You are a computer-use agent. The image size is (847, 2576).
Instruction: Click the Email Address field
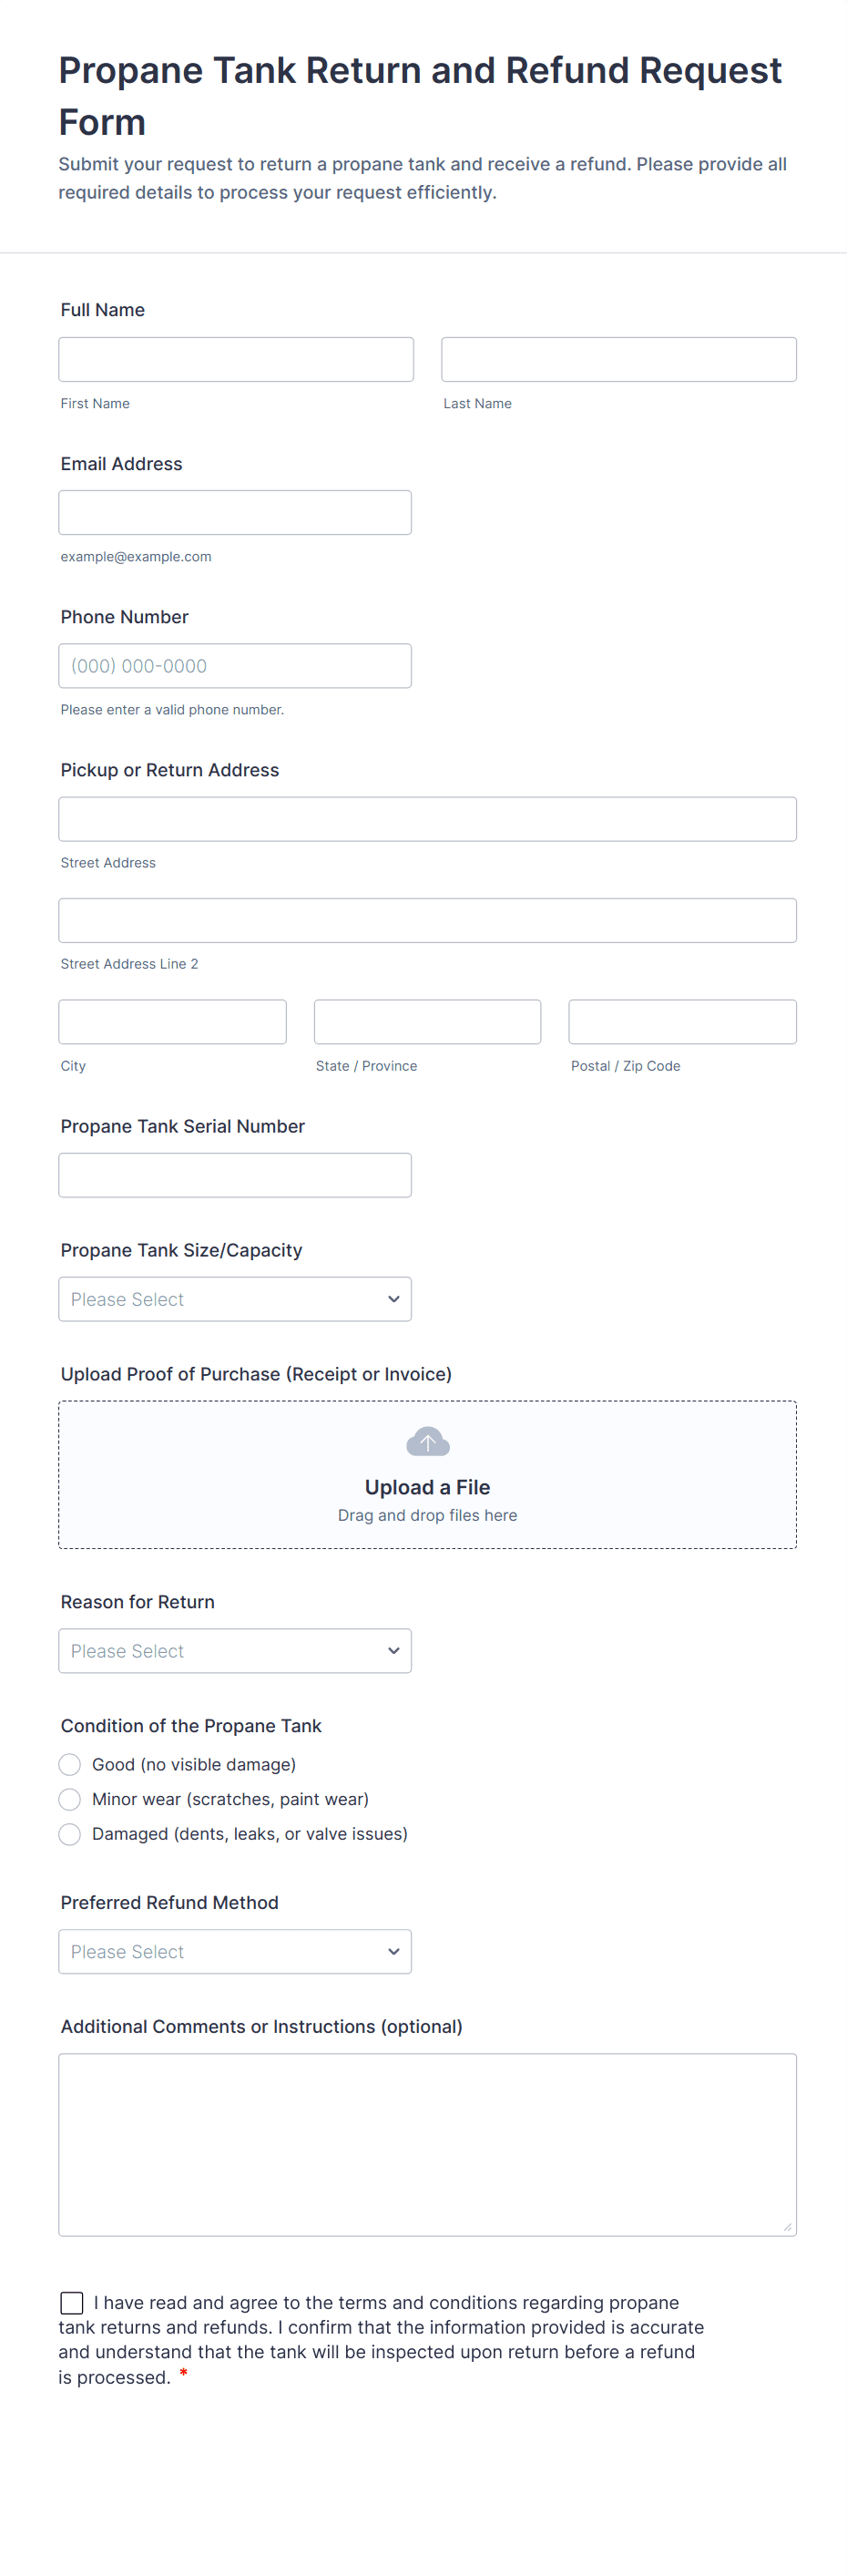click(235, 513)
